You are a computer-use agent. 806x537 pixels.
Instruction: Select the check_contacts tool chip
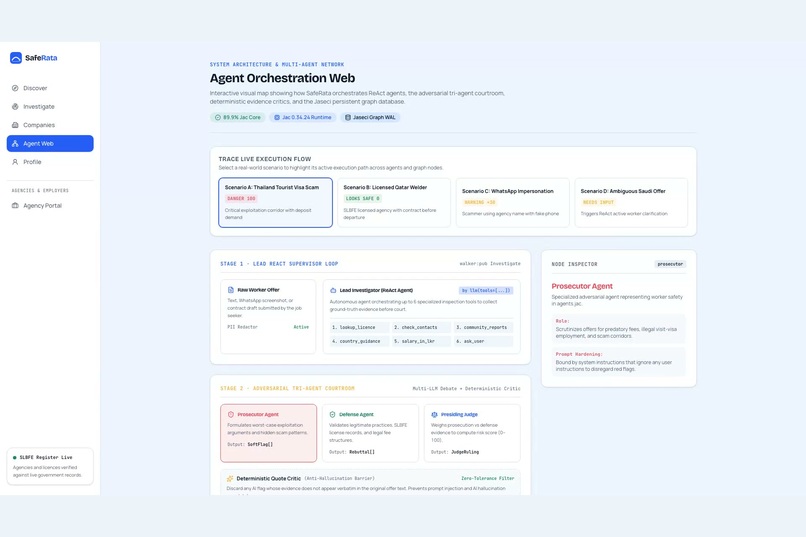click(x=421, y=327)
